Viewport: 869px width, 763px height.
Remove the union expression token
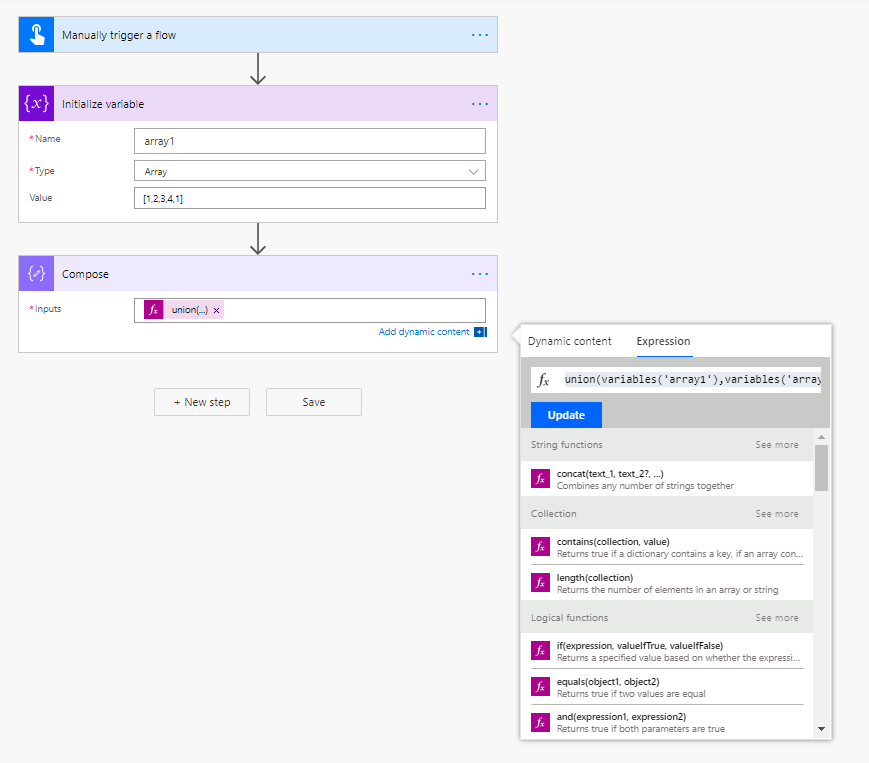[x=216, y=310]
